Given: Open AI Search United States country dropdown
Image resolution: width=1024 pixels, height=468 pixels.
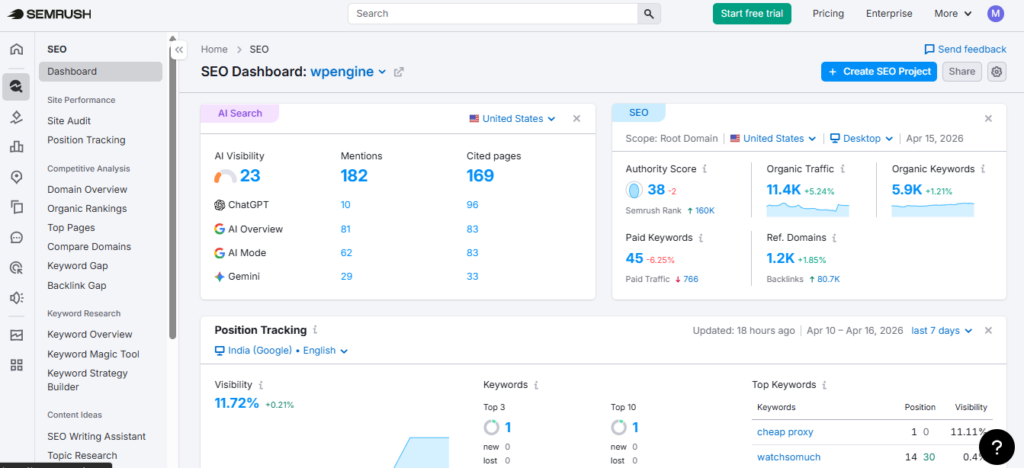Looking at the screenshot, I should (512, 119).
